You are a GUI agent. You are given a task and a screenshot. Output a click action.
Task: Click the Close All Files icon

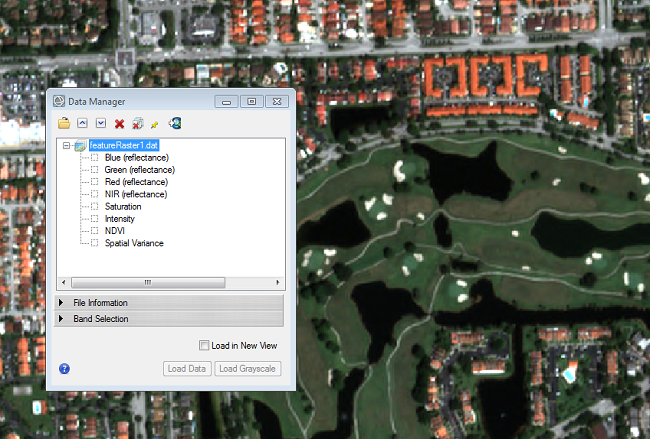click(x=137, y=123)
